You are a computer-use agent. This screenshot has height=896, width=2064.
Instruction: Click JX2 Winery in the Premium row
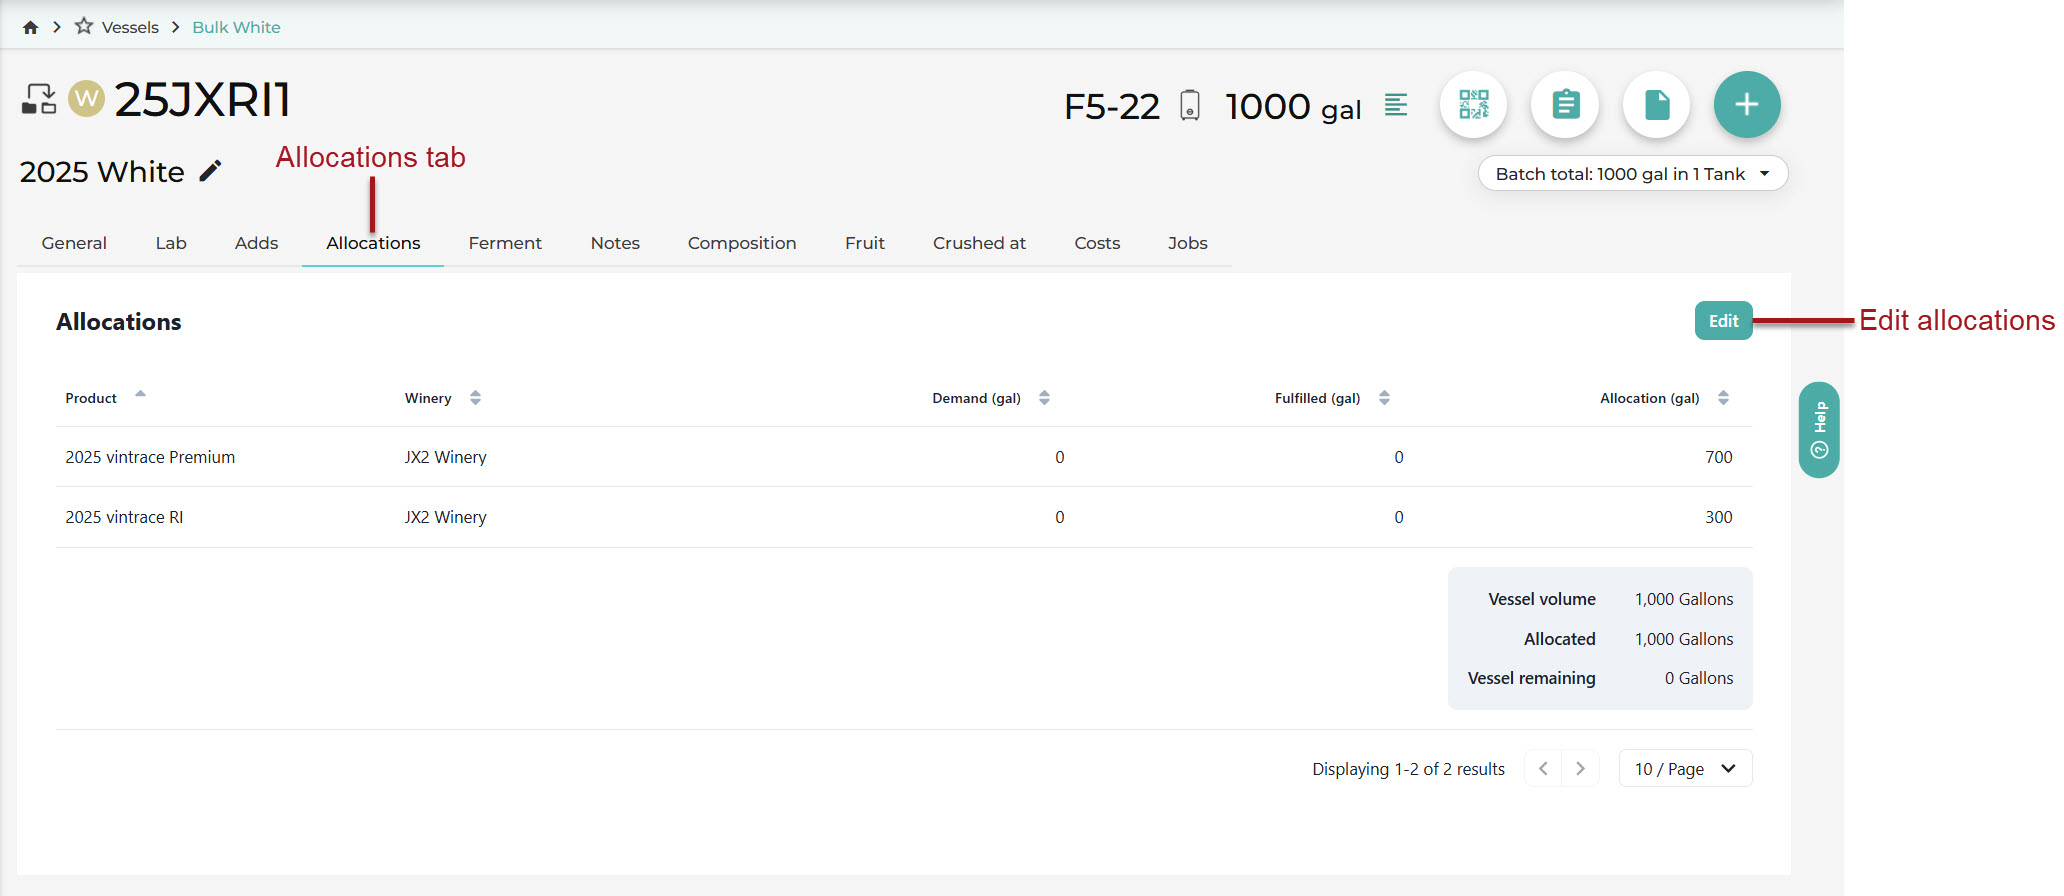point(445,457)
